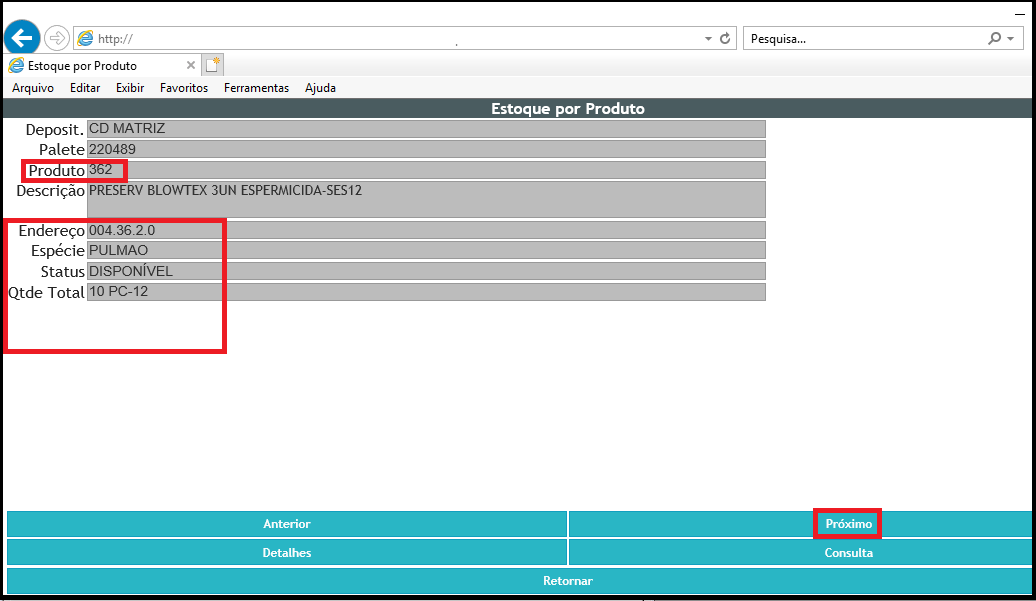
Task: Click the Estoque por Produto page header
Action: (x=568, y=108)
